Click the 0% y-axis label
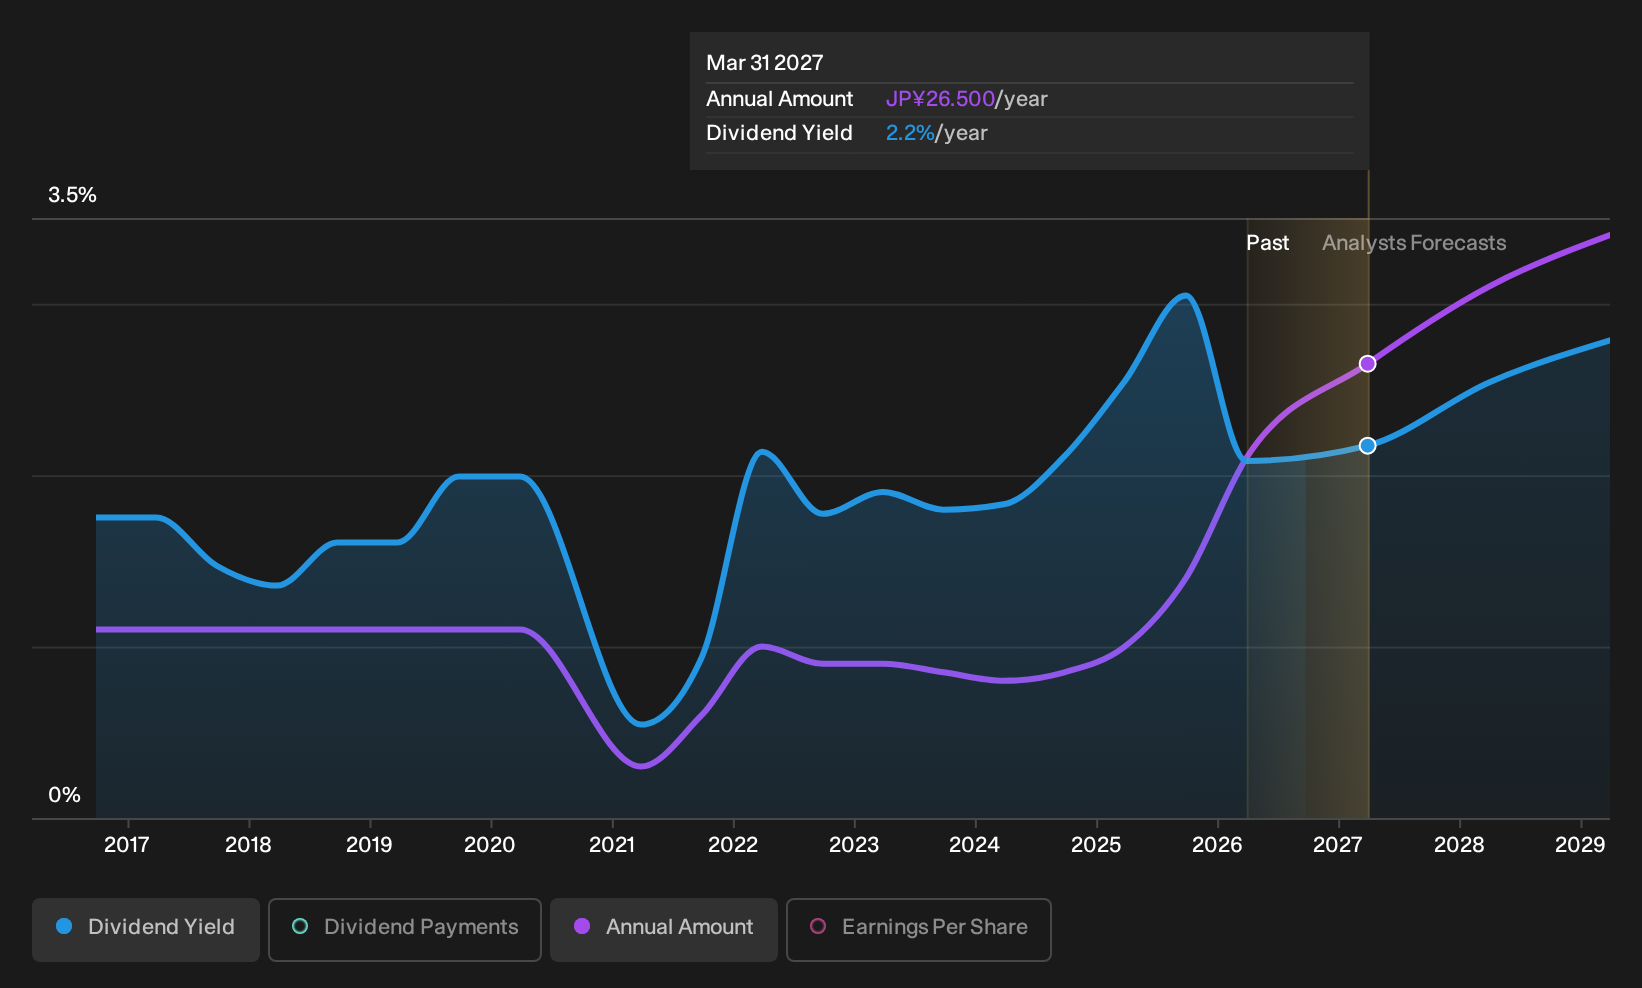This screenshot has width=1642, height=988. pyautogui.click(x=65, y=795)
